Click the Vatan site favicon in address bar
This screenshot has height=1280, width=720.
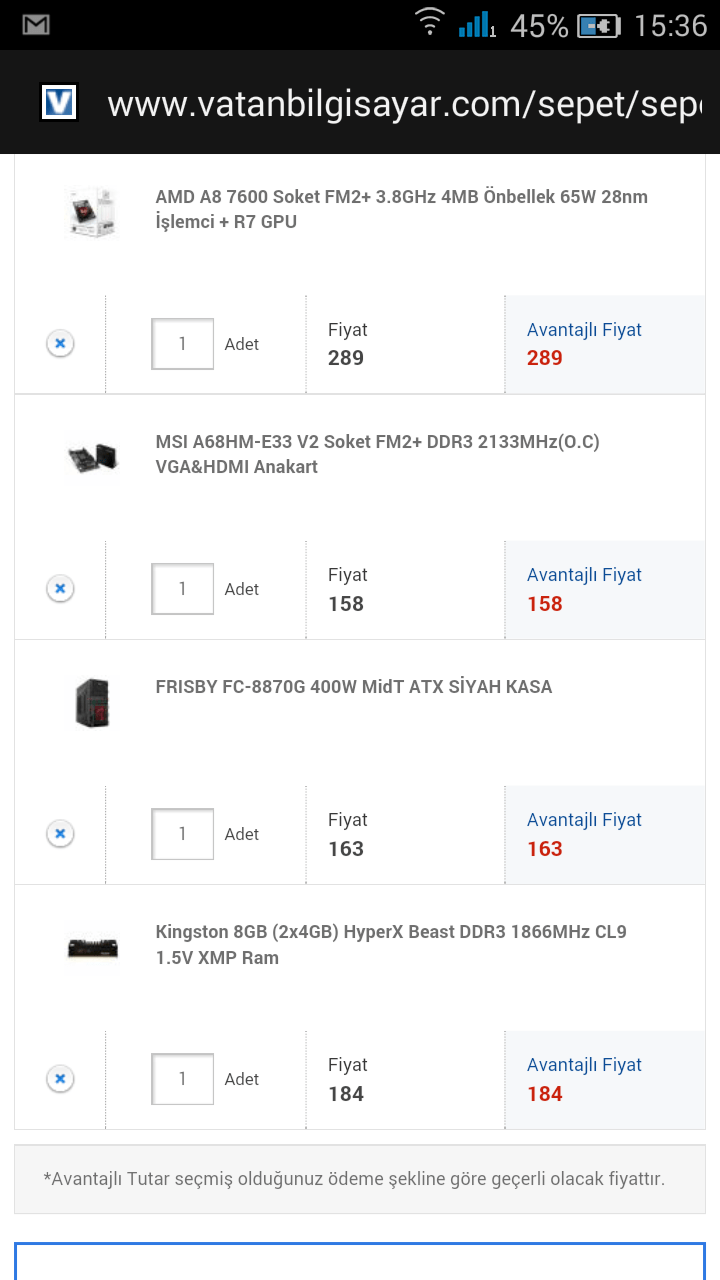59,102
